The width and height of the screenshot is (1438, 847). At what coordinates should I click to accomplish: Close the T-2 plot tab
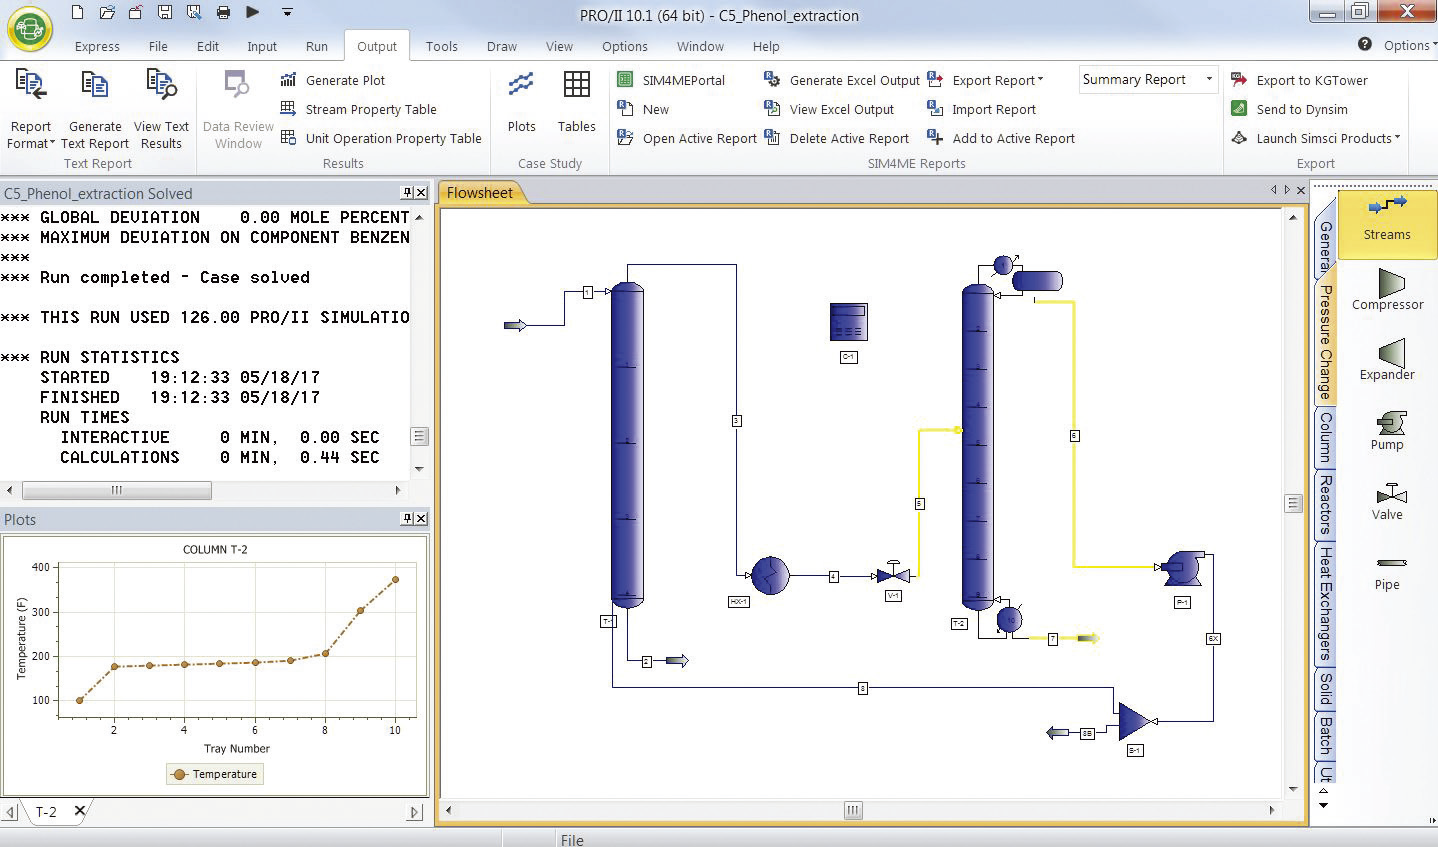coord(80,811)
